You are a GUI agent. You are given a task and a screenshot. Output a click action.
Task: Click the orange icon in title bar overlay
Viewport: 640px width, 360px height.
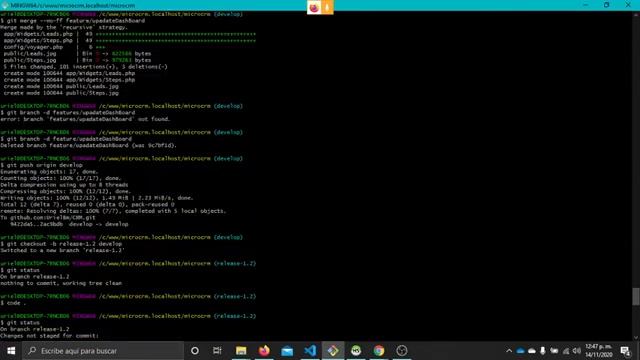[327, 7]
